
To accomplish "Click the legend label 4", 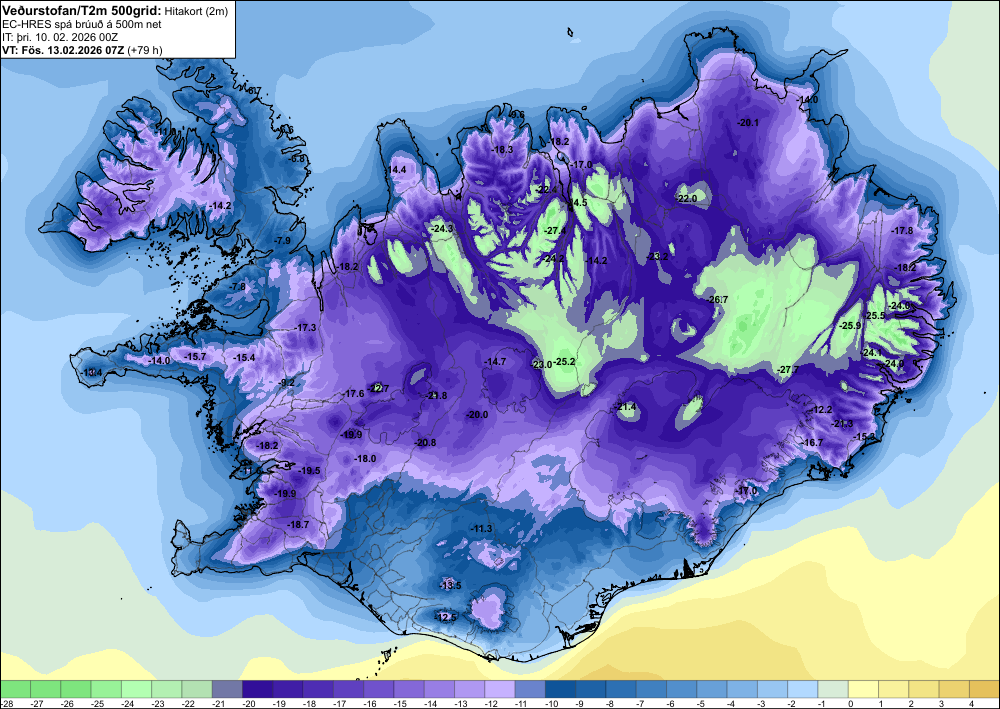I will click(971, 703).
